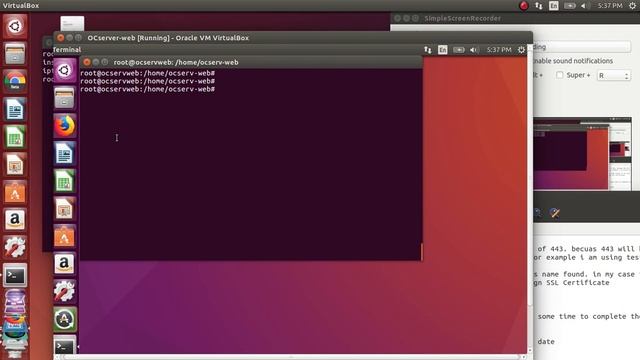Open the host Ubuntu Dash search icon
Screen dimensions: 640x360
(x=15, y=27)
